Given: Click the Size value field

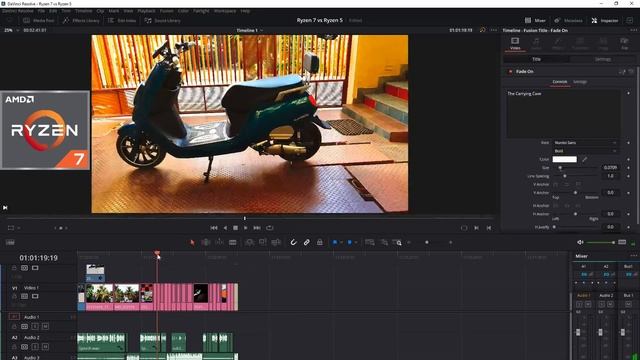Looking at the screenshot, I should (x=610, y=168).
